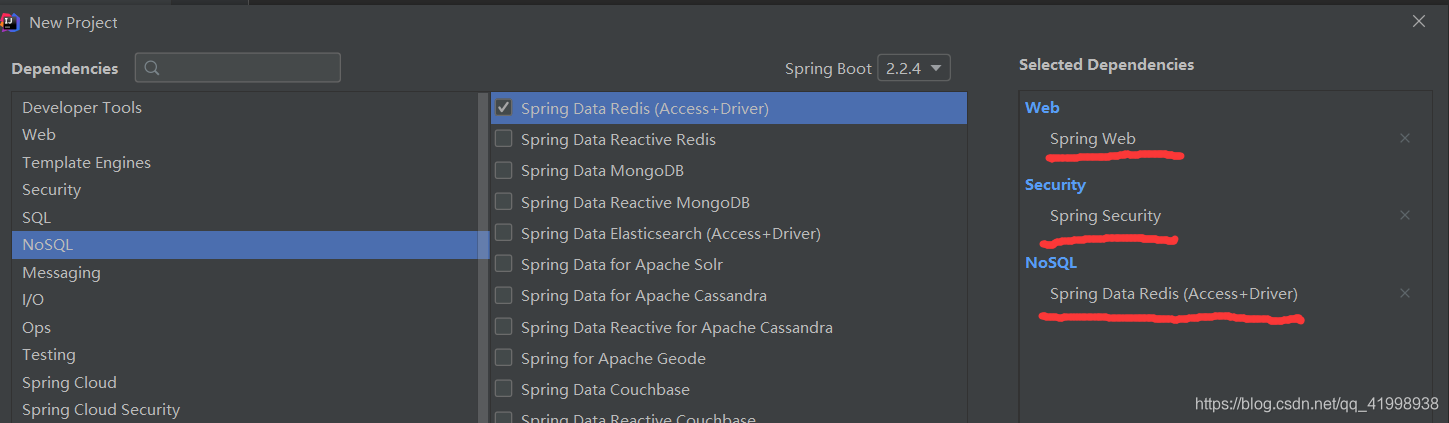This screenshot has width=1449, height=423.
Task: Click Spring Web in Selected Dependencies
Action: 1092,138
